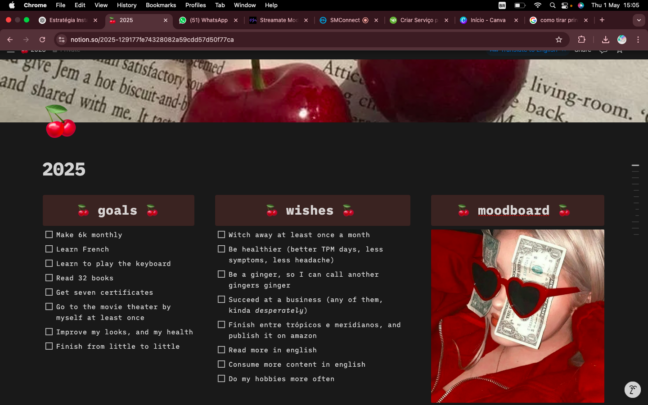
Task: Click the Notion help button at bottom right
Action: pyautogui.click(x=632, y=390)
